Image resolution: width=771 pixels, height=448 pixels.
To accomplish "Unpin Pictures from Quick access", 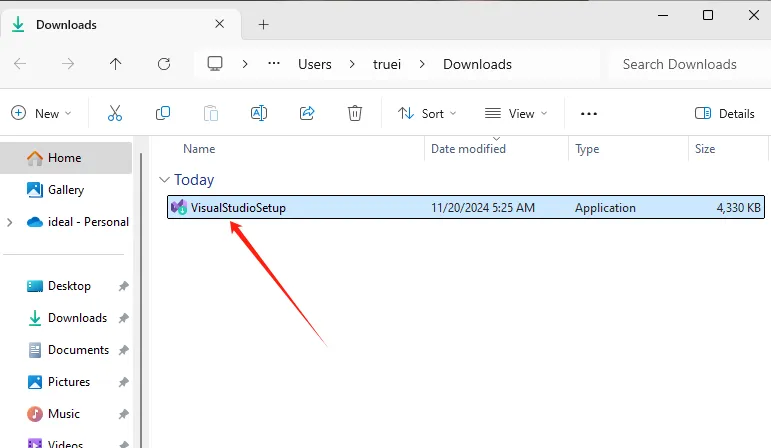I will click(123, 382).
